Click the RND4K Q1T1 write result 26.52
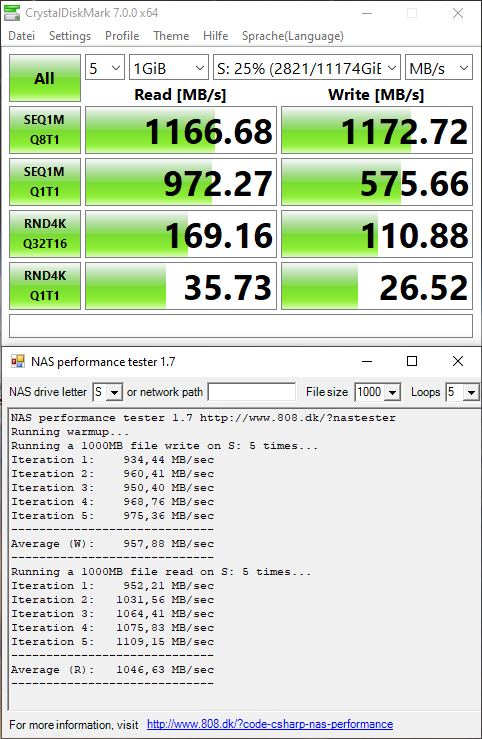Screen dimensions: 482x739 [x=377, y=286]
